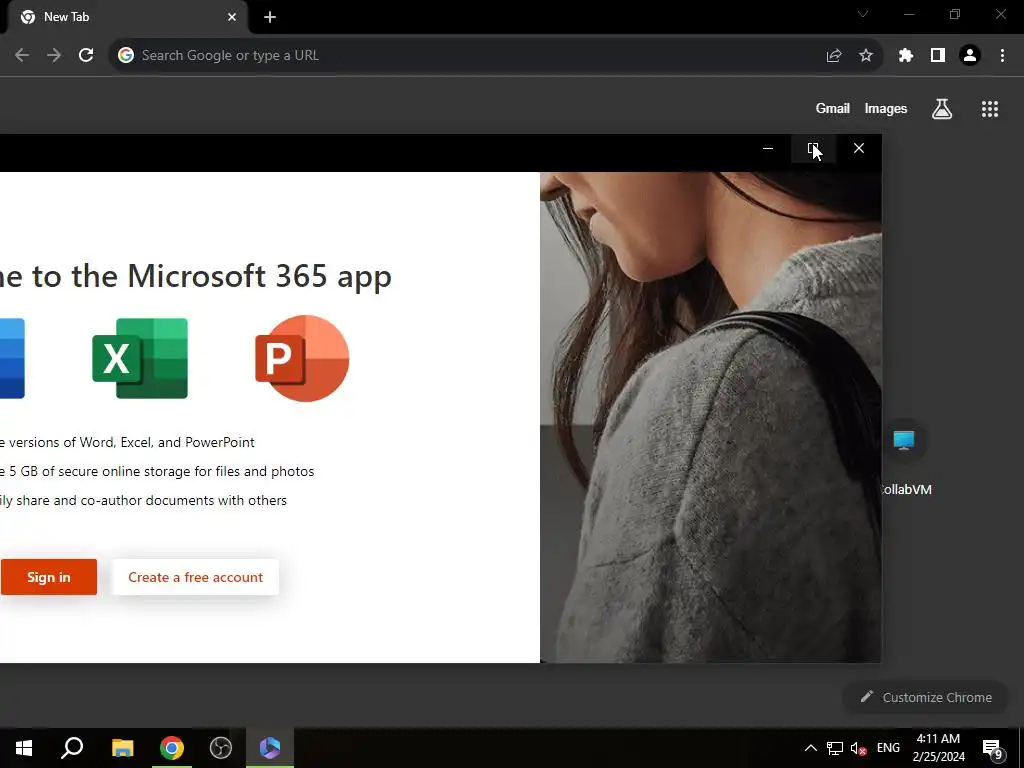
Task: Open Windows notification center
Action: [992, 748]
